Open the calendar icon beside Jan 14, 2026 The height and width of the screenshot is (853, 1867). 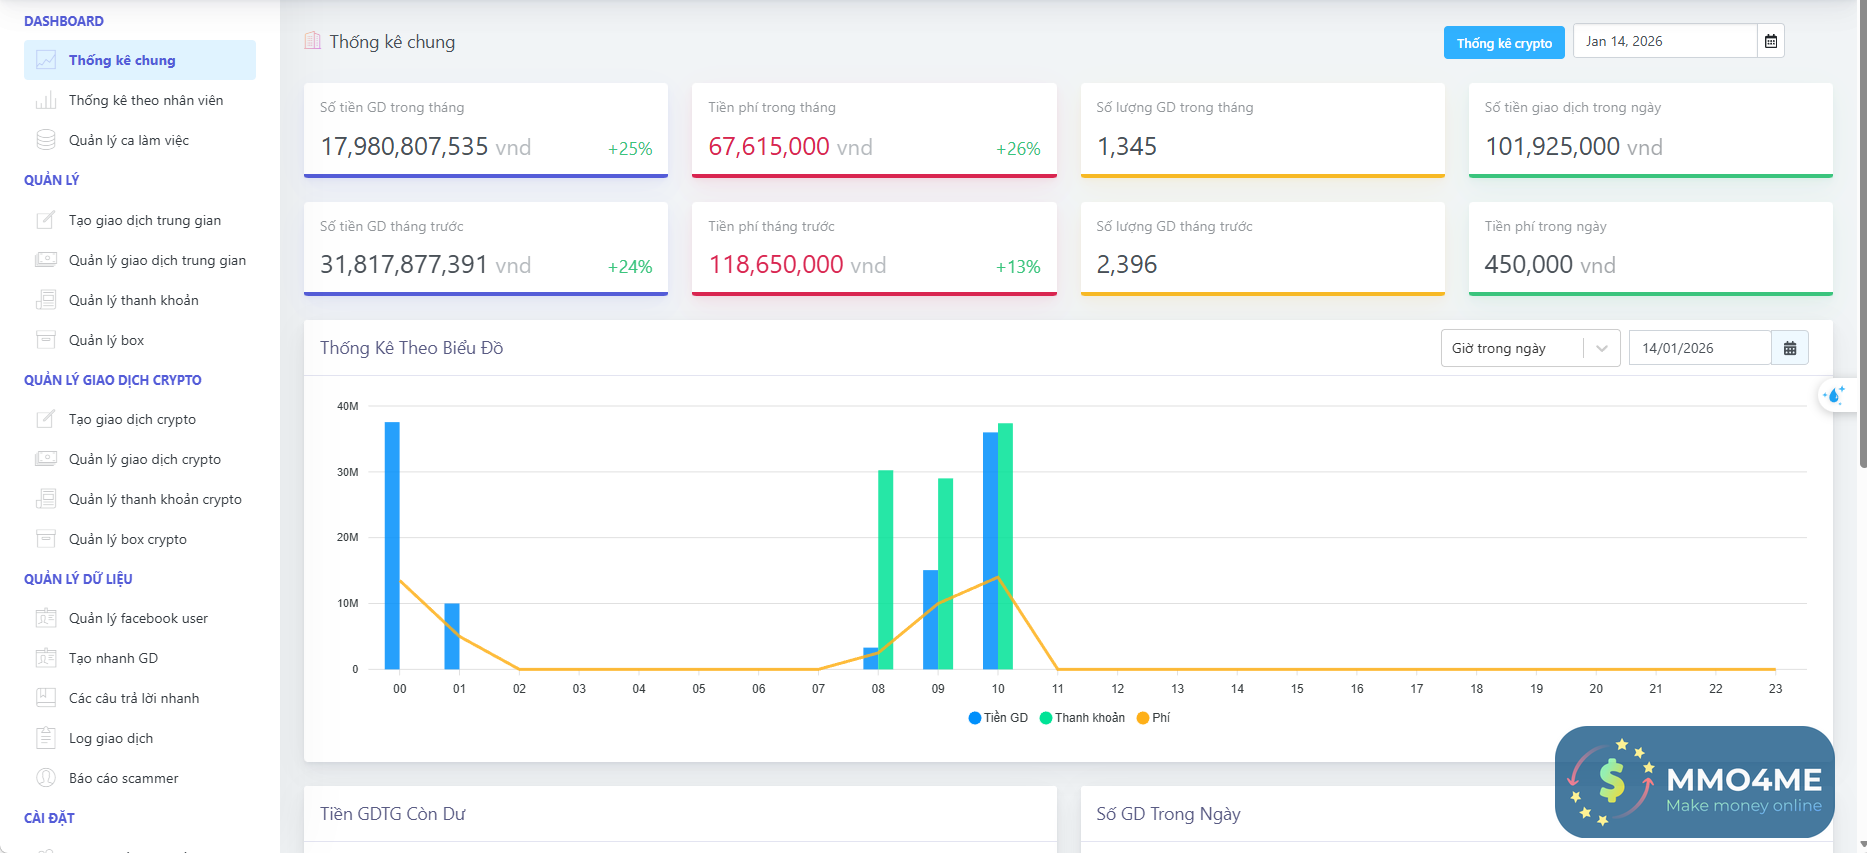(1771, 41)
